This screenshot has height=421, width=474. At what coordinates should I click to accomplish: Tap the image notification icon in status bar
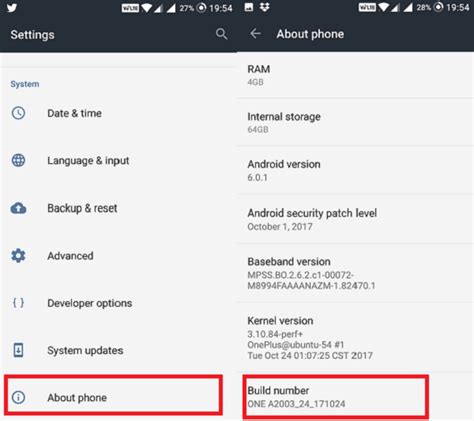[249, 7]
